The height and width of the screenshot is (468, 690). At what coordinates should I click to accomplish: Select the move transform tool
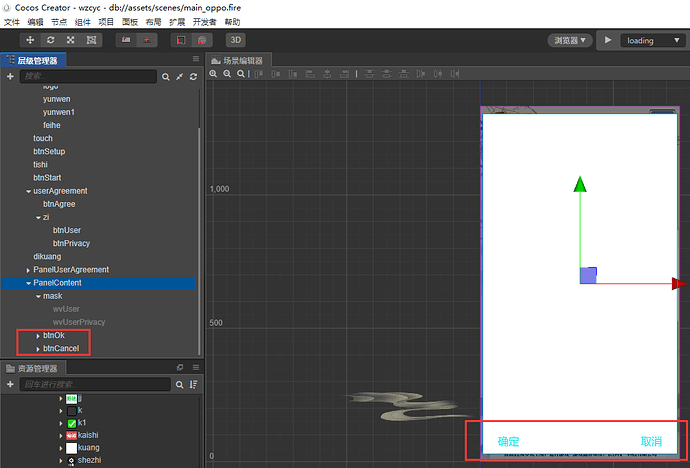point(30,40)
